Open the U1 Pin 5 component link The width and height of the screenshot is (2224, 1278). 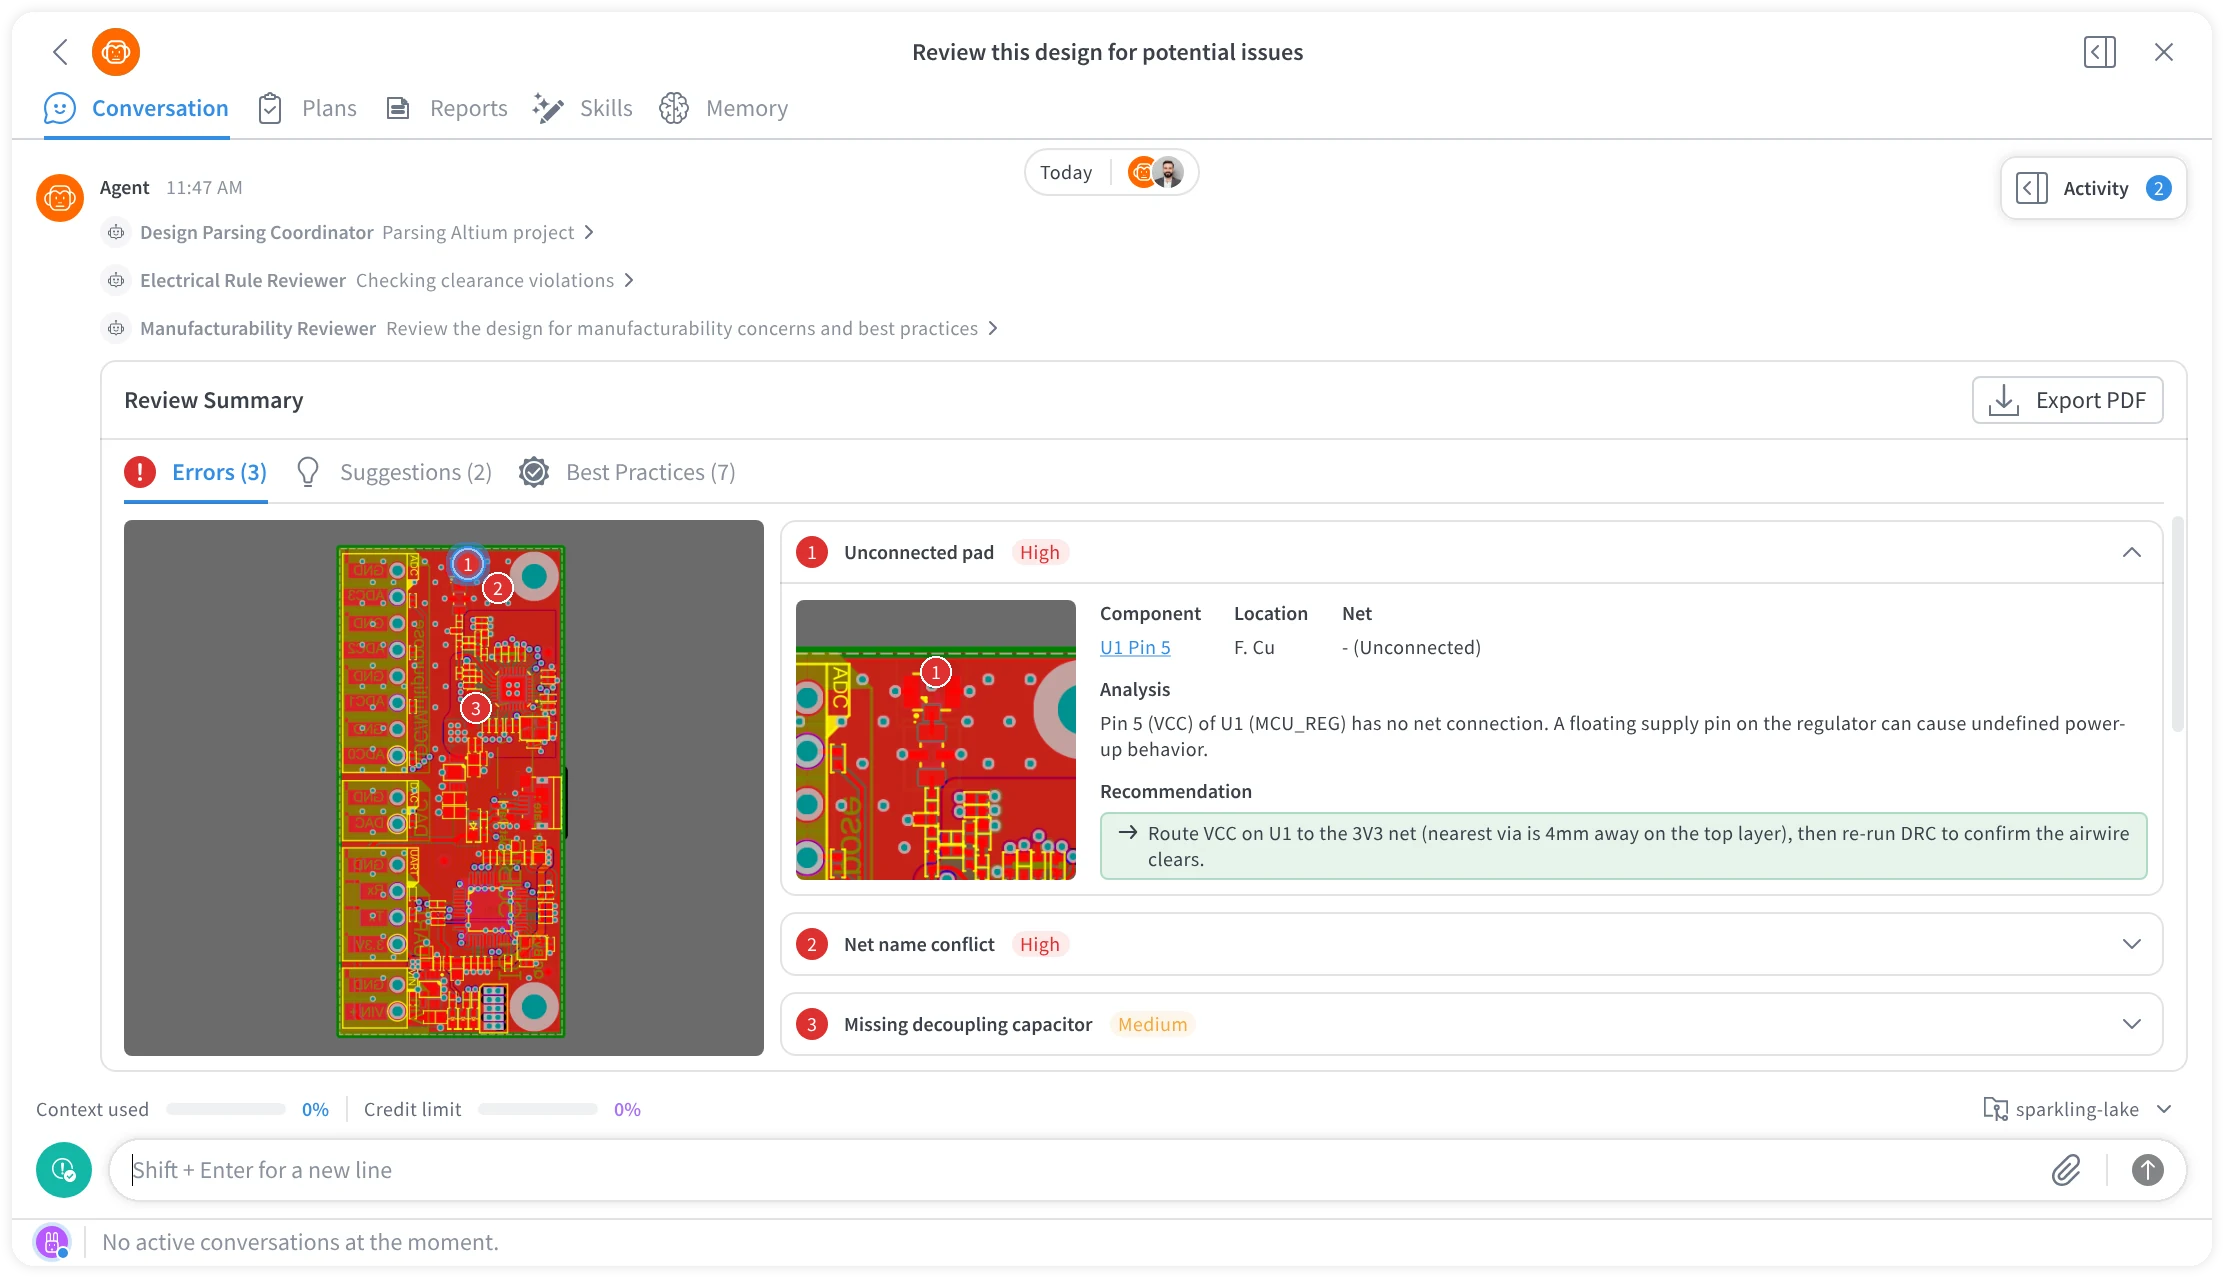click(x=1135, y=647)
